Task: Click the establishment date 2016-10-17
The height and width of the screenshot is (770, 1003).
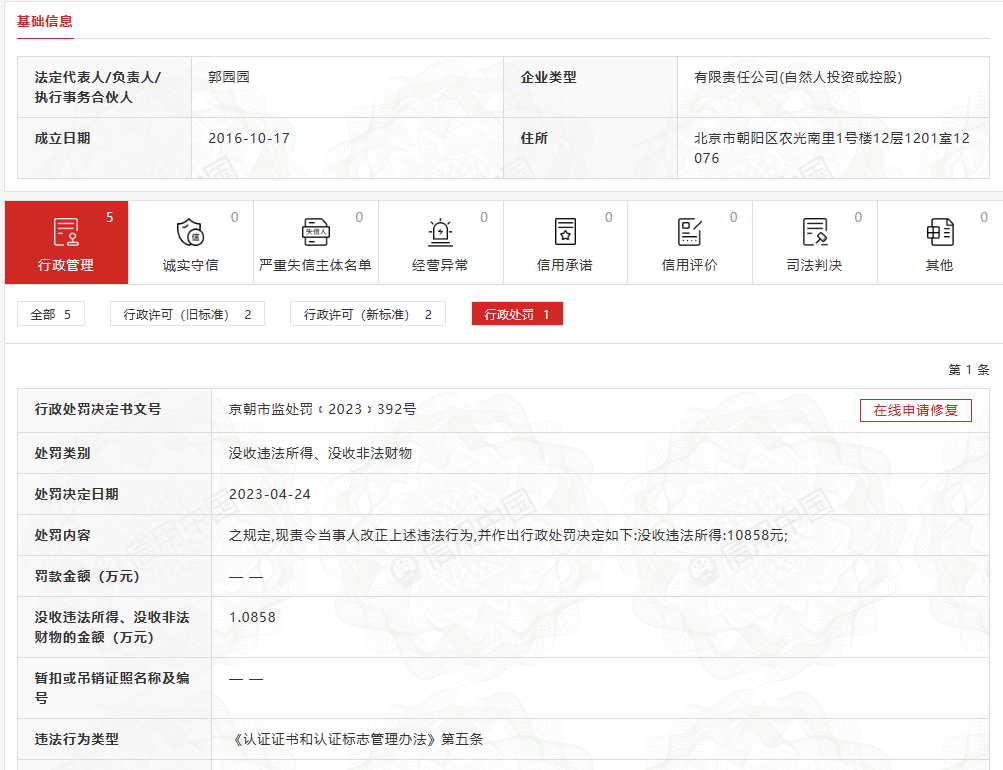Action: pos(249,138)
